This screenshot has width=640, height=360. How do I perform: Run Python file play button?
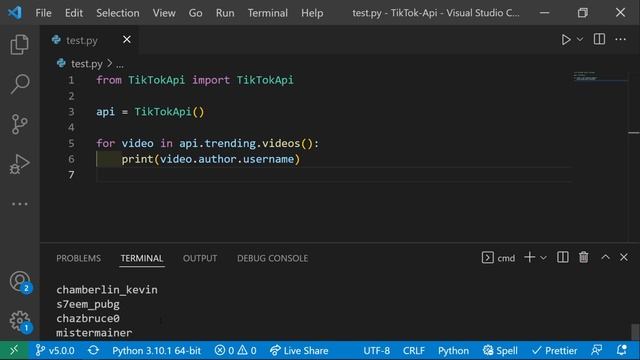(566, 40)
